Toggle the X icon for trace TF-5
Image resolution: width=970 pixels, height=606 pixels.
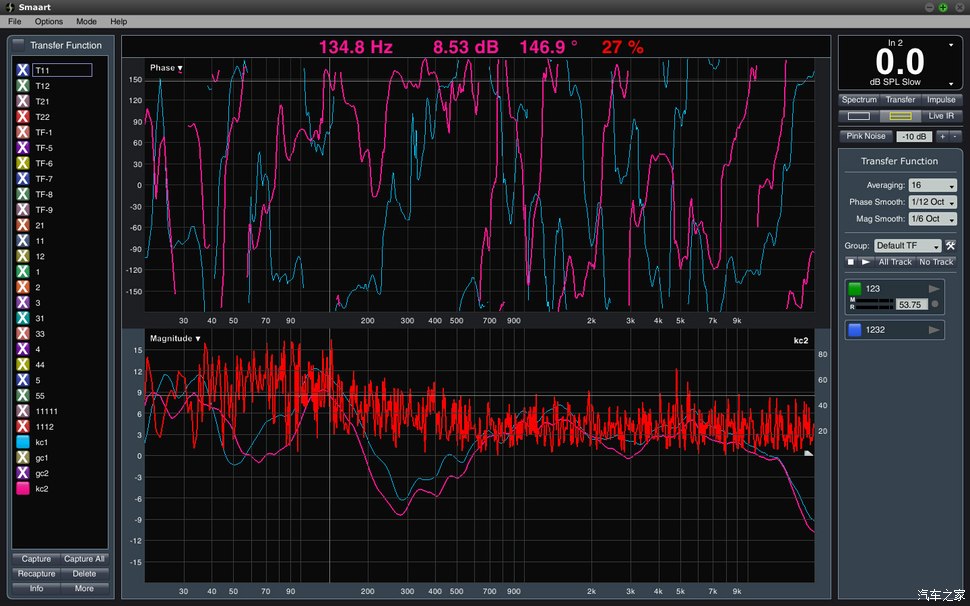point(23,147)
